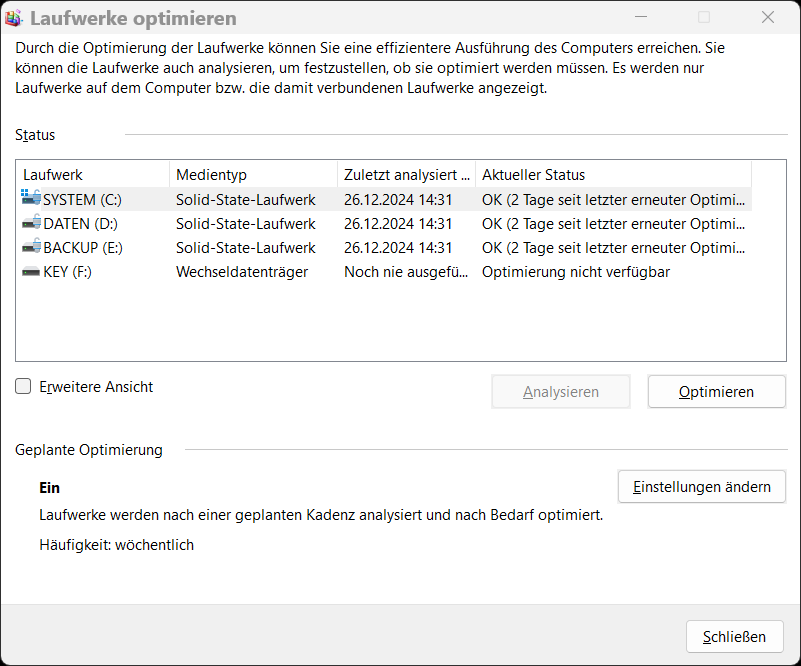
Task: Click the SYSTEM (C:) last analyzed date
Action: [398, 199]
